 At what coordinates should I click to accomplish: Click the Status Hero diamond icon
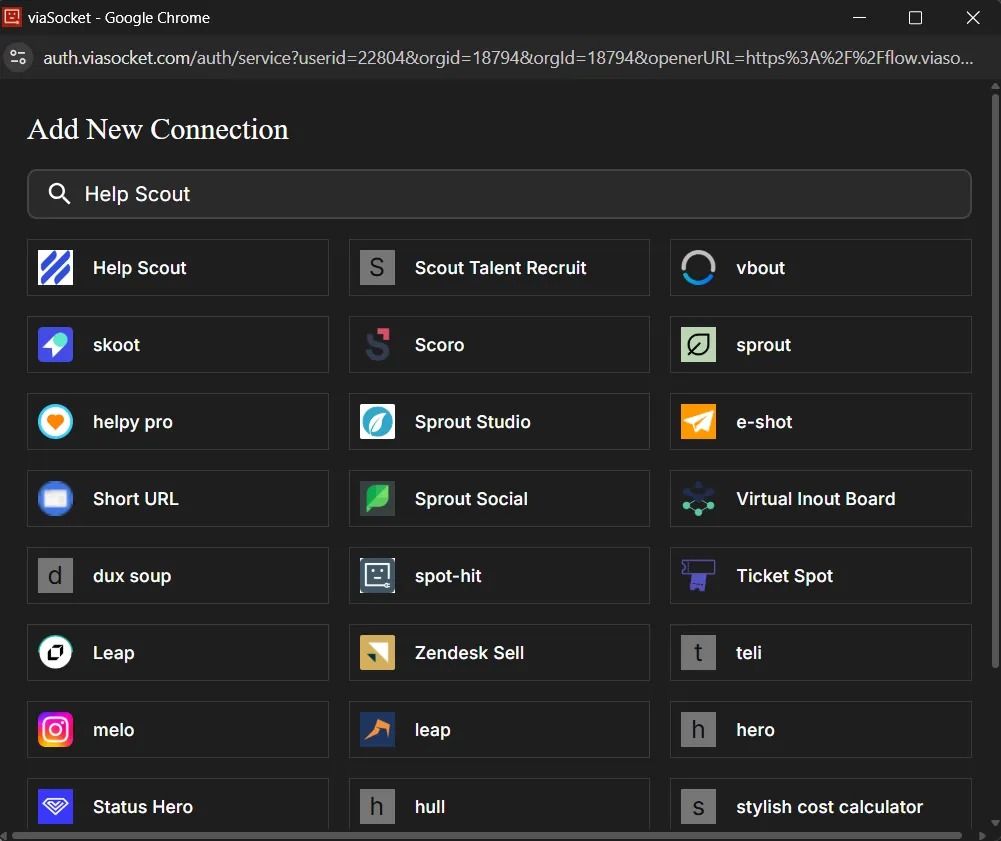tap(55, 806)
